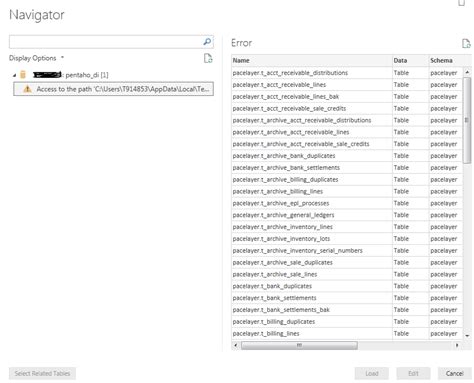The height and width of the screenshot is (383, 474).
Task: Select row pacelayer.t_bank_settlements
Action: tap(347, 298)
